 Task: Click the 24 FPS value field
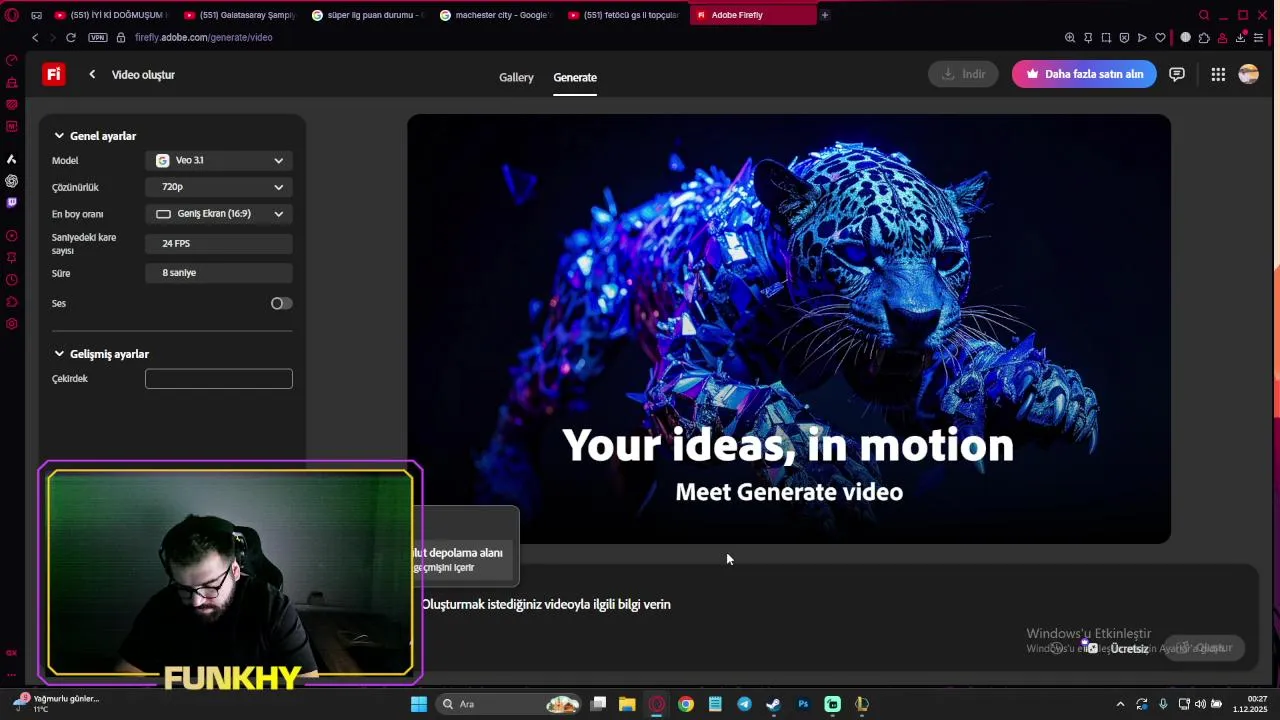pos(219,244)
